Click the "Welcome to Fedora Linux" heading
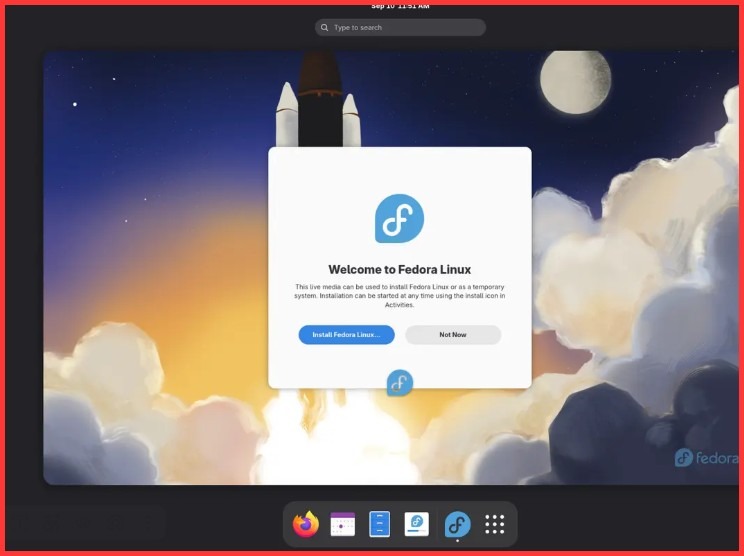 coord(399,270)
